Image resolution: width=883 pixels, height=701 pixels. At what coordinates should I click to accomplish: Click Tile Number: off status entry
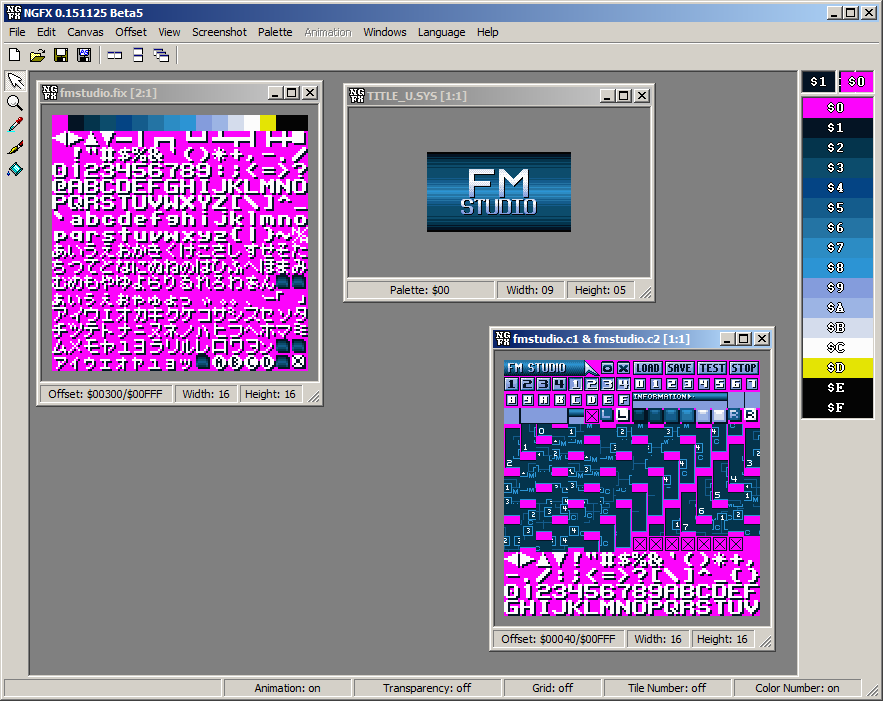tap(667, 688)
